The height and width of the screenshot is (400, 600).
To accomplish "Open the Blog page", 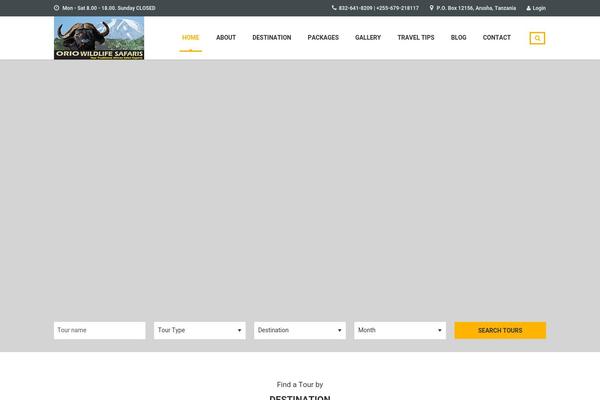I will tap(458, 38).
